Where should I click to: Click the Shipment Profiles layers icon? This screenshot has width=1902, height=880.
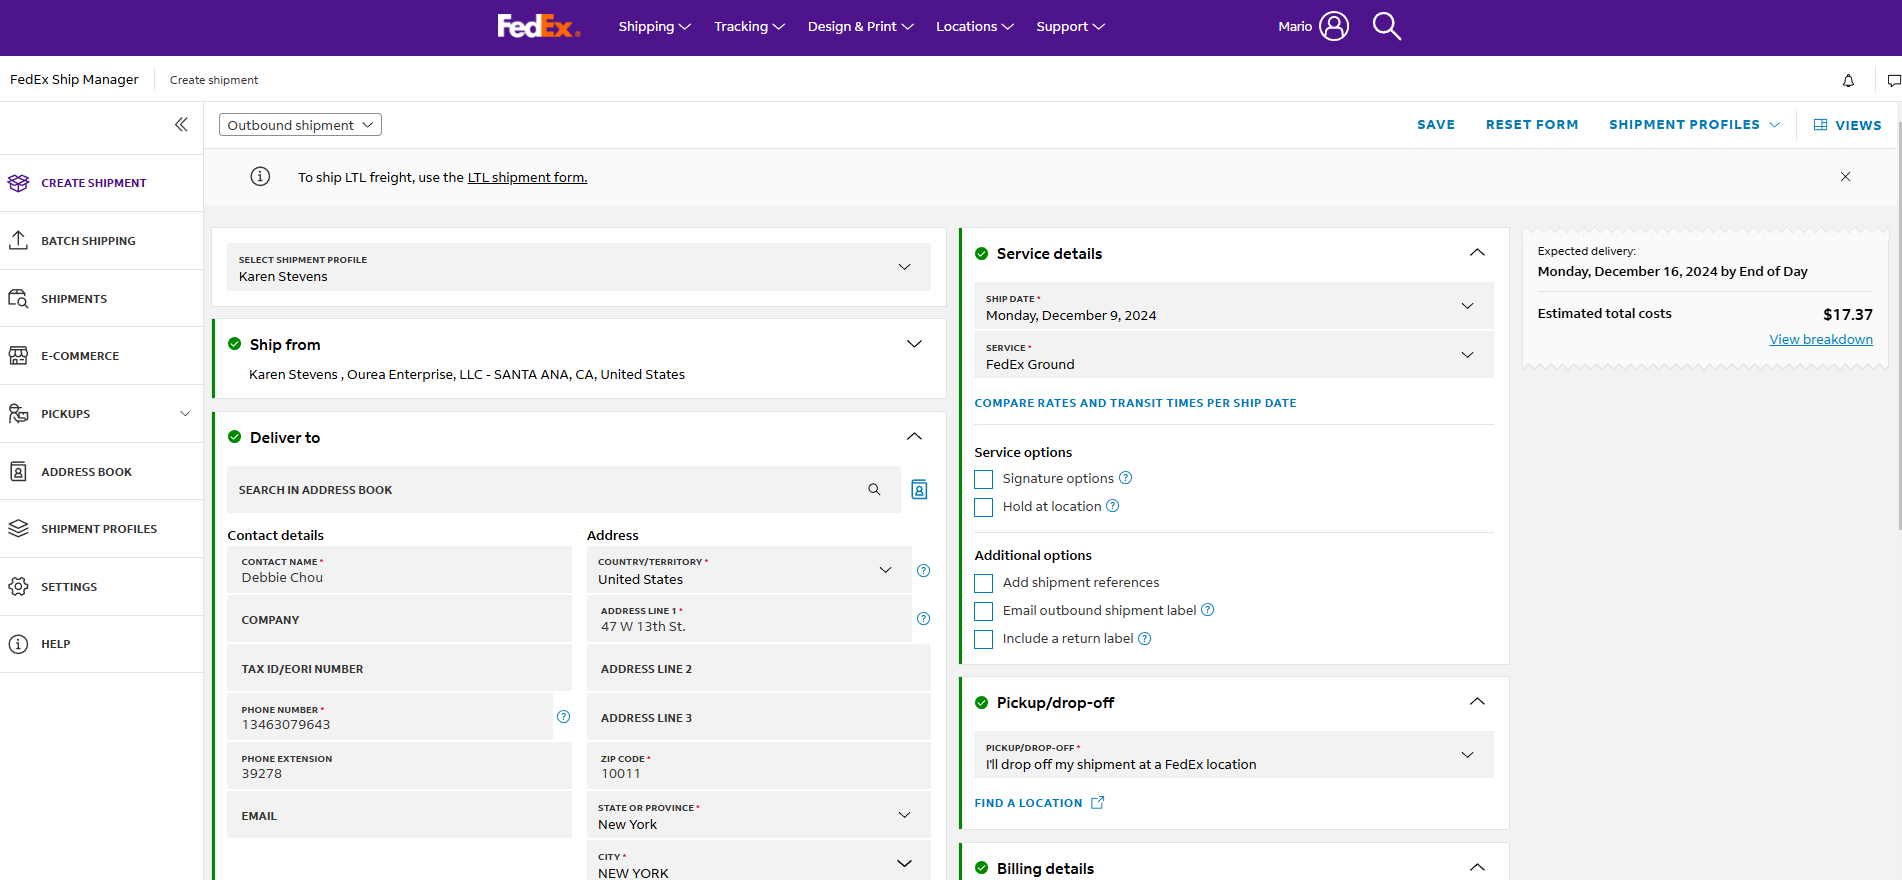click(x=18, y=529)
